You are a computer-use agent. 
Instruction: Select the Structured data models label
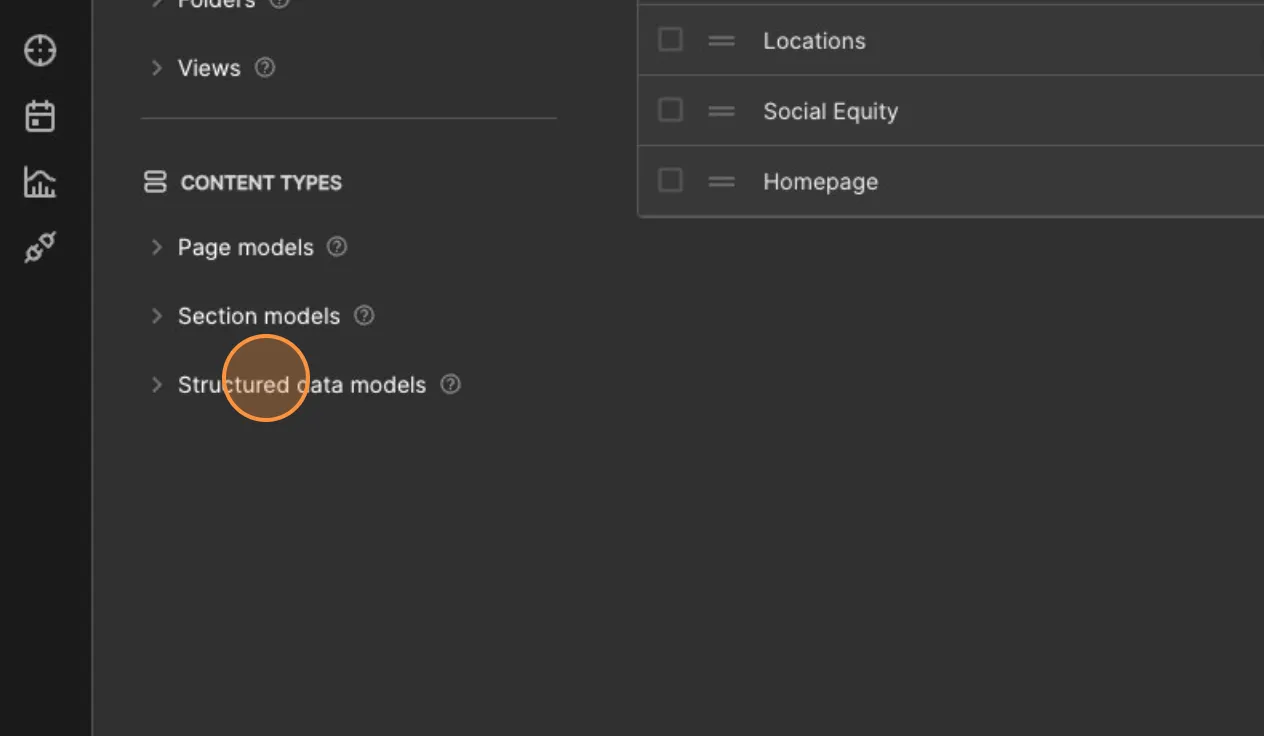[x=302, y=385]
